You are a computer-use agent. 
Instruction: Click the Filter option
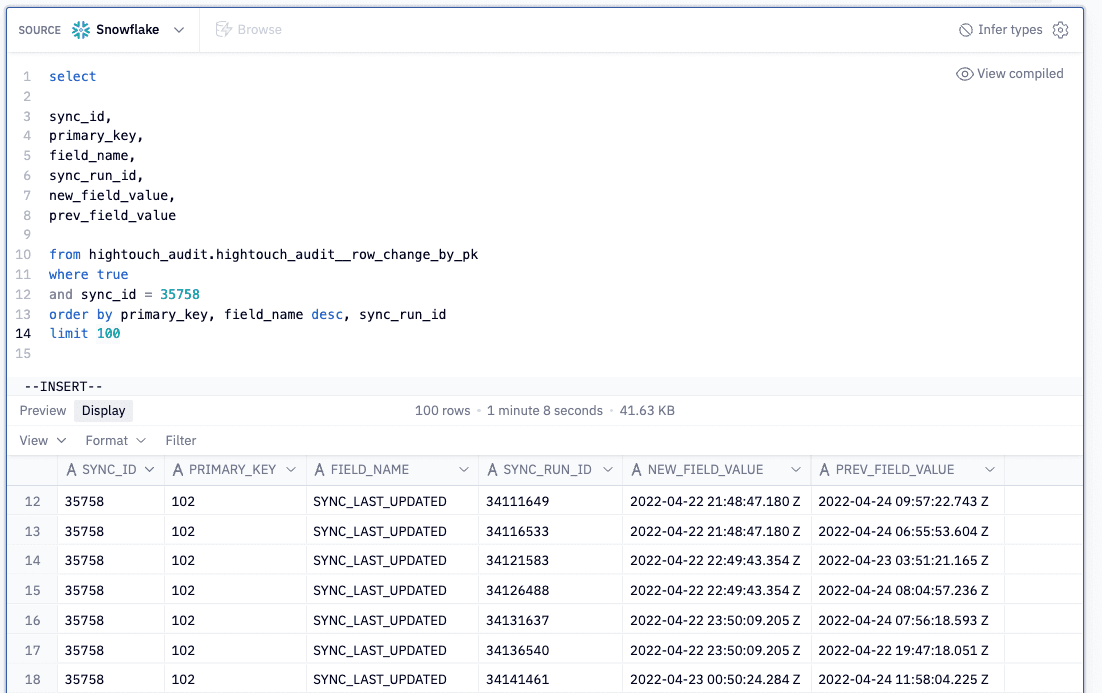coord(180,440)
